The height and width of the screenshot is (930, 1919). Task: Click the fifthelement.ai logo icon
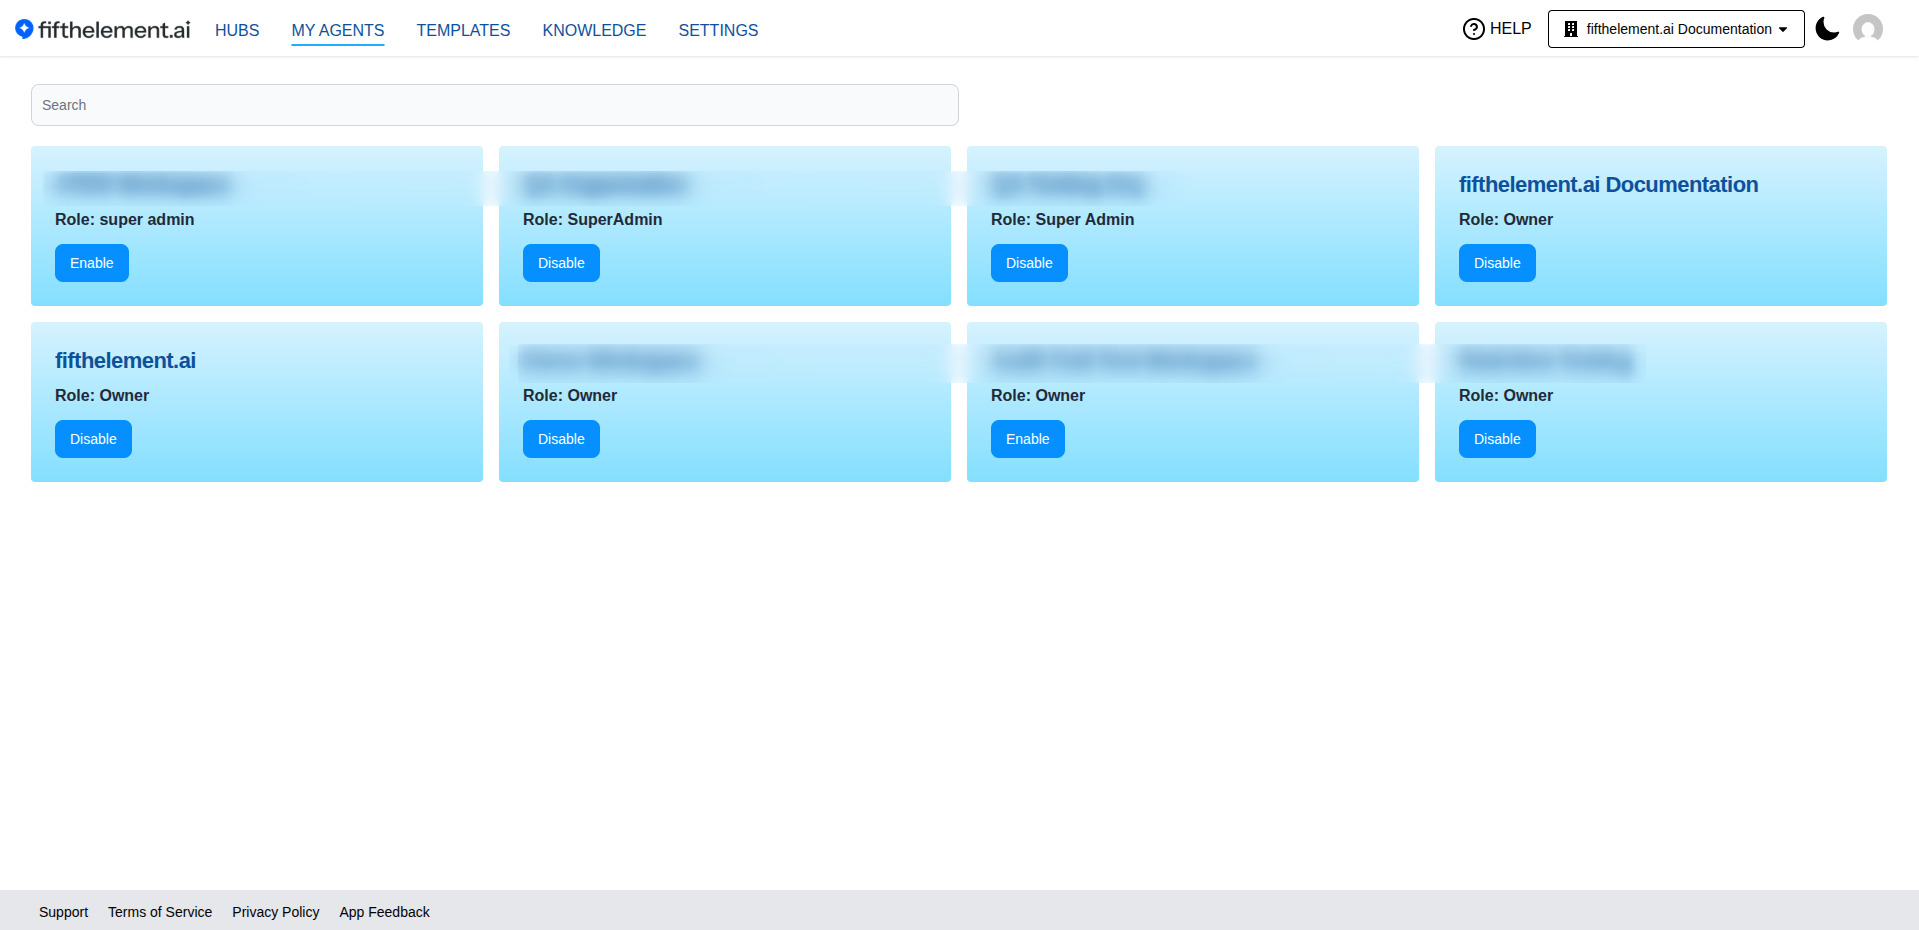pos(24,29)
